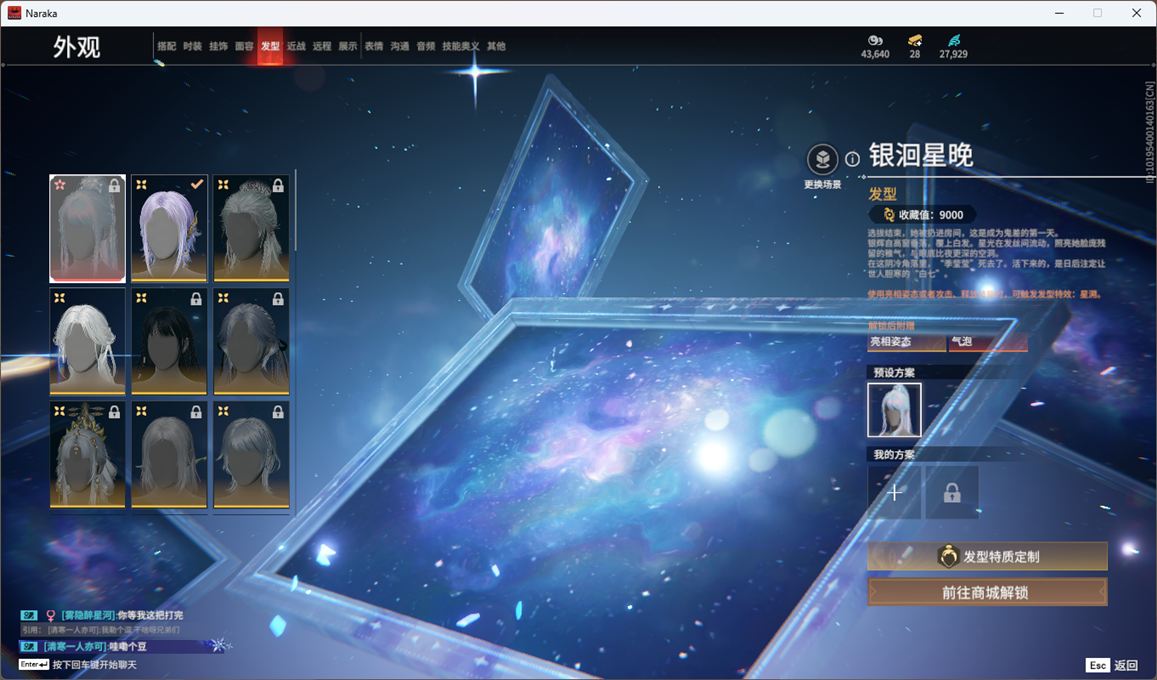Open the info icon beside 银洄星晚
Image resolution: width=1157 pixels, height=680 pixels.
click(852, 159)
